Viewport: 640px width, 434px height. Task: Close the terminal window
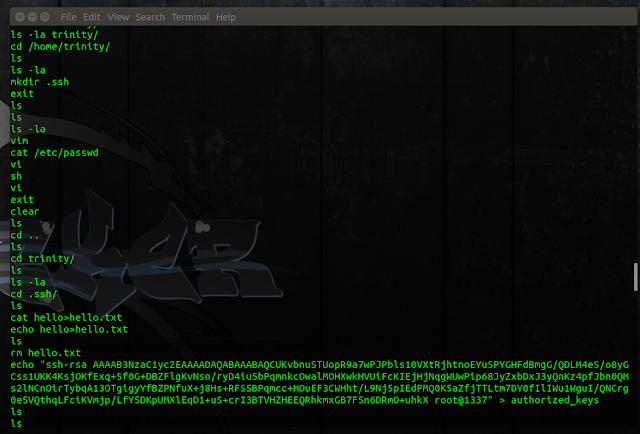click(x=20, y=17)
